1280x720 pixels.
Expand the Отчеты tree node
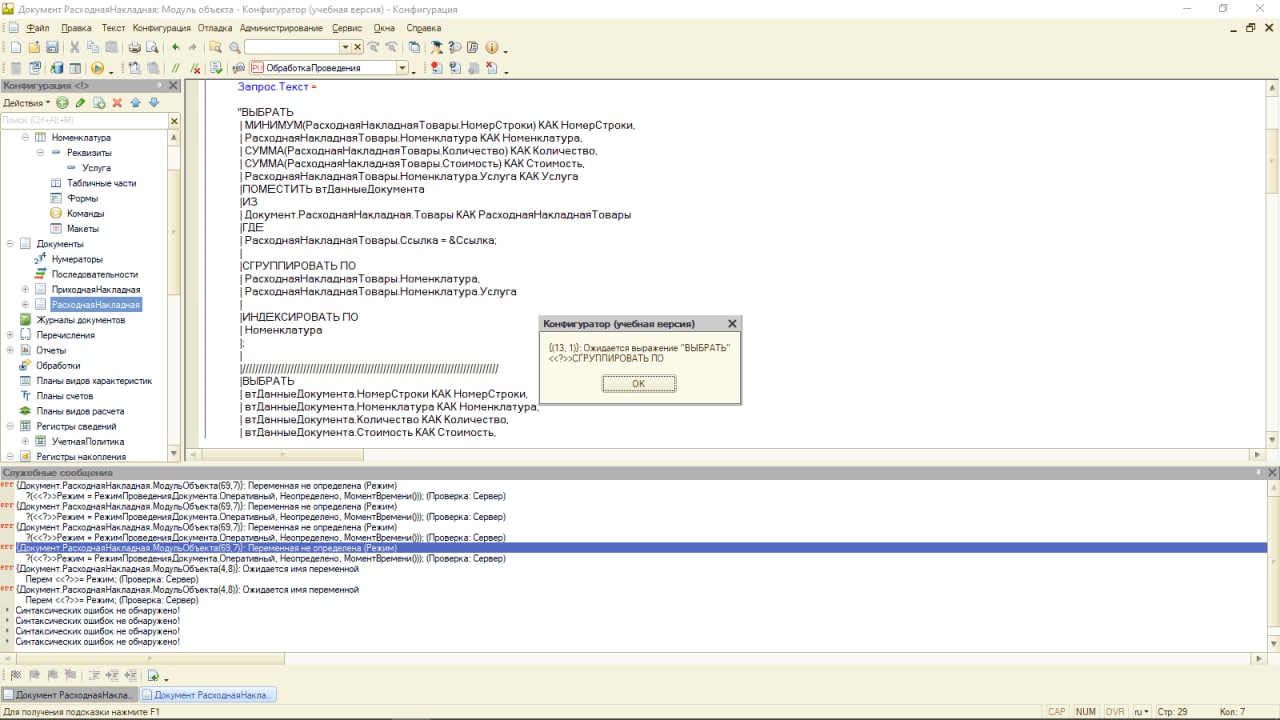[x=11, y=351]
